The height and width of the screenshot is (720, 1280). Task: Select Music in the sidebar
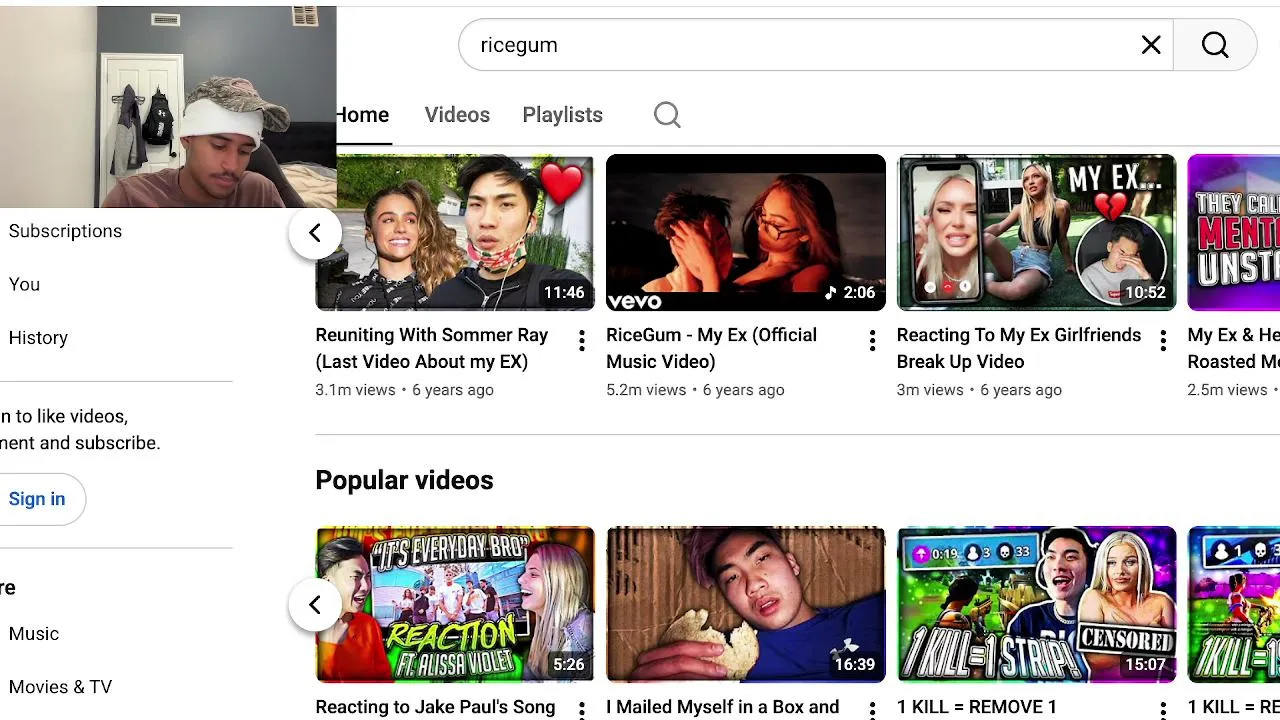point(34,634)
